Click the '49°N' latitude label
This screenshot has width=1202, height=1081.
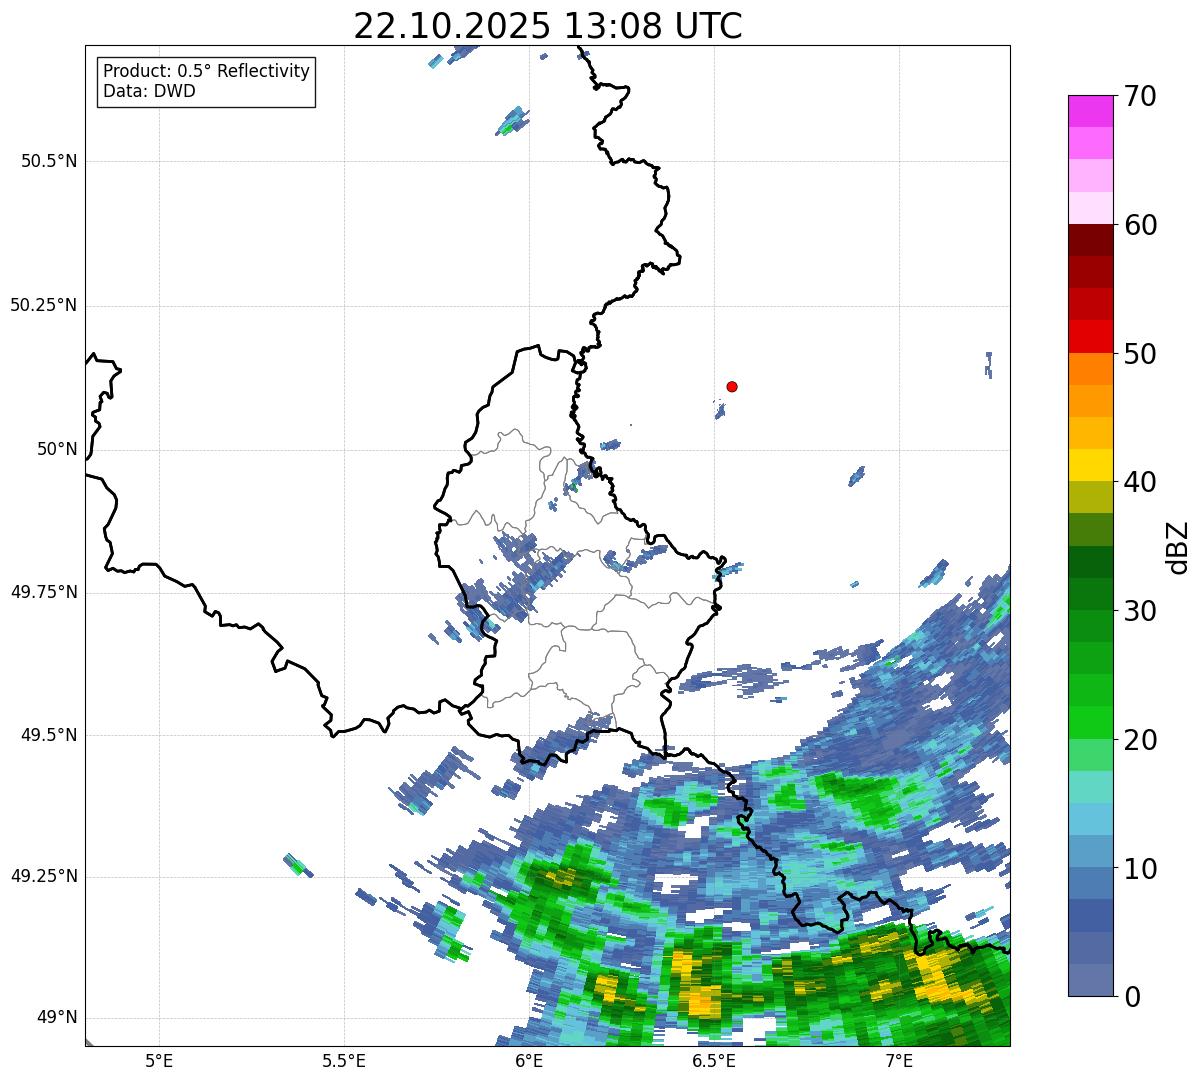tap(57, 1017)
